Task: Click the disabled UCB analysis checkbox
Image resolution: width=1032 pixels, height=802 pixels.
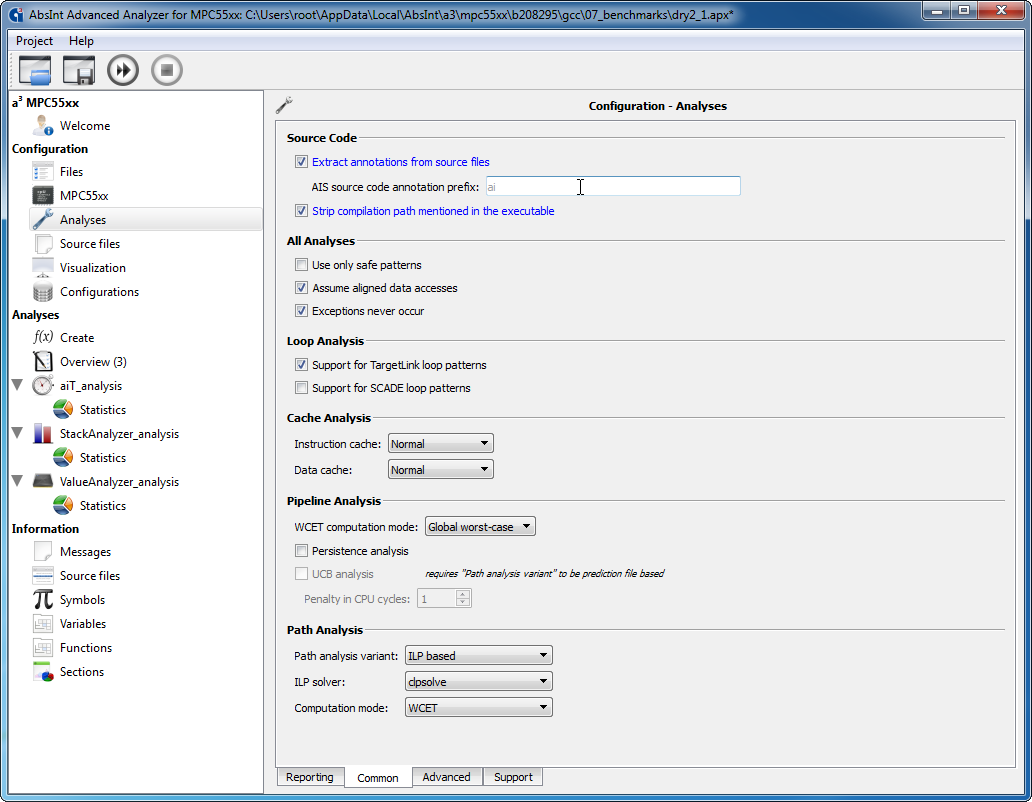Action: point(301,574)
